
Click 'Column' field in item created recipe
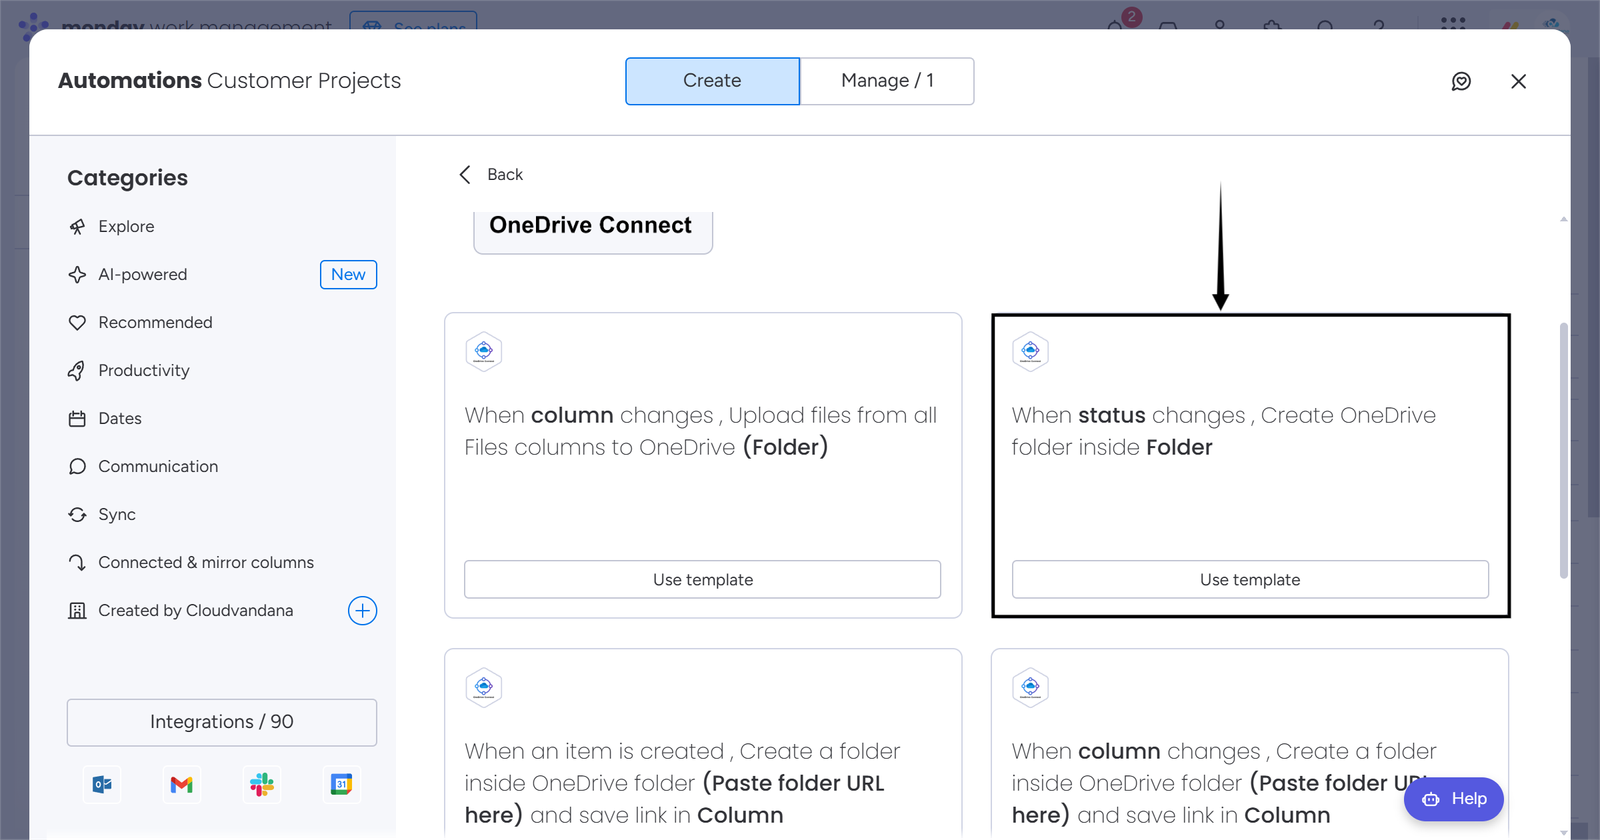[740, 816]
